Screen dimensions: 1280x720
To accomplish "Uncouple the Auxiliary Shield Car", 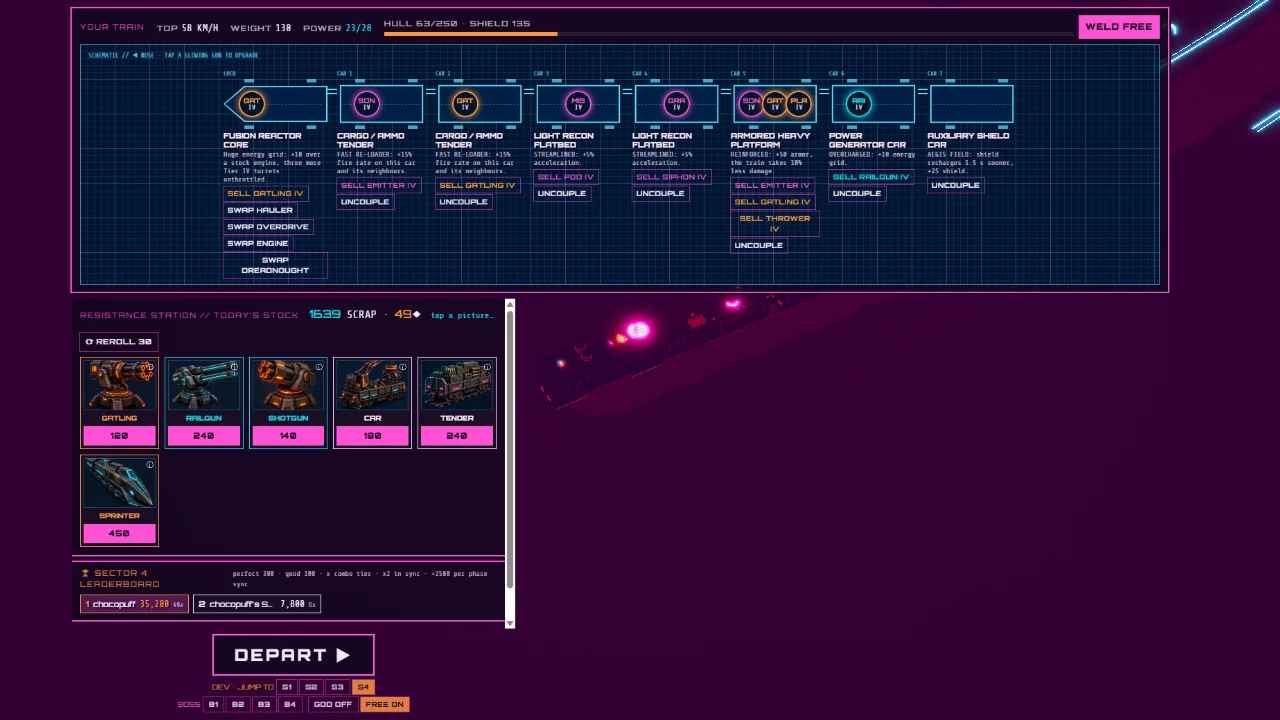I will click(955, 185).
